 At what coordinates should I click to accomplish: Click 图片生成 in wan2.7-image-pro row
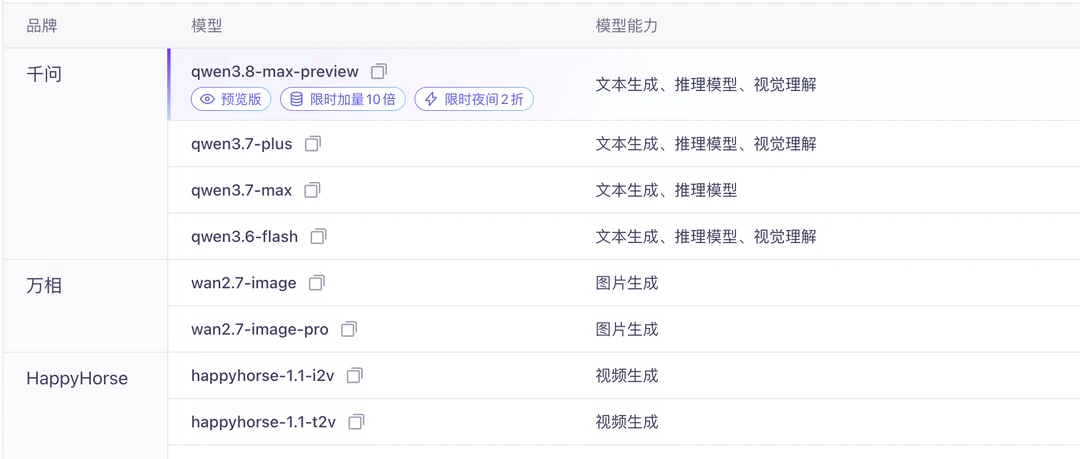(627, 329)
